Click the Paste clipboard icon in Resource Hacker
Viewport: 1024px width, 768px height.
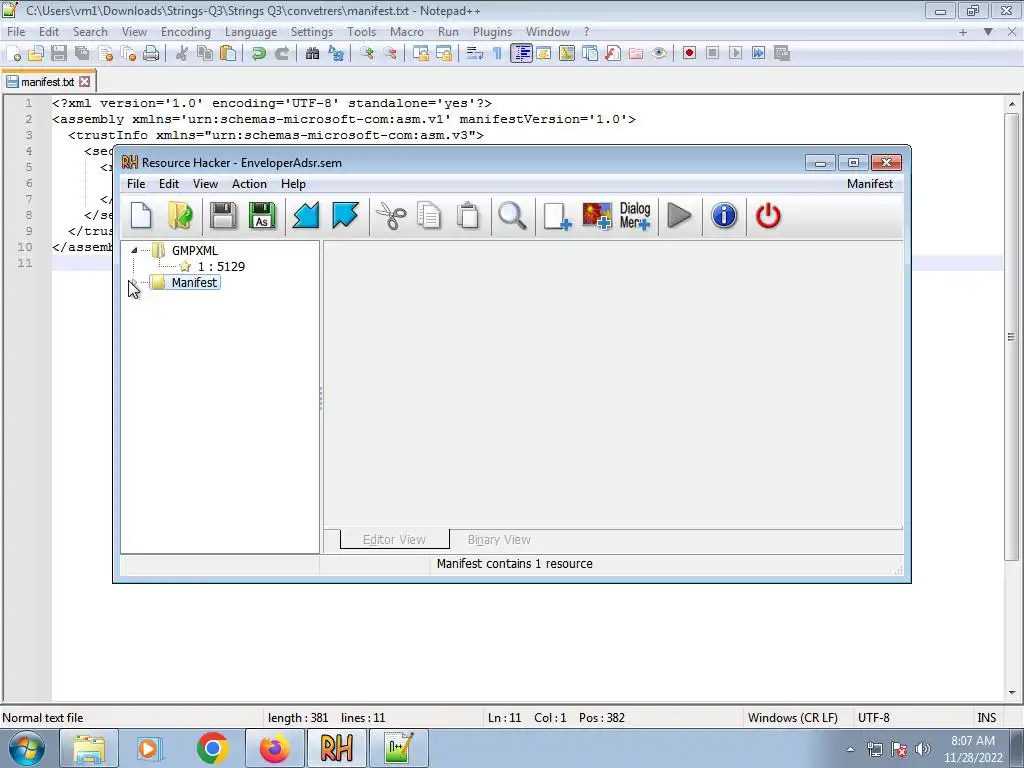click(468, 216)
